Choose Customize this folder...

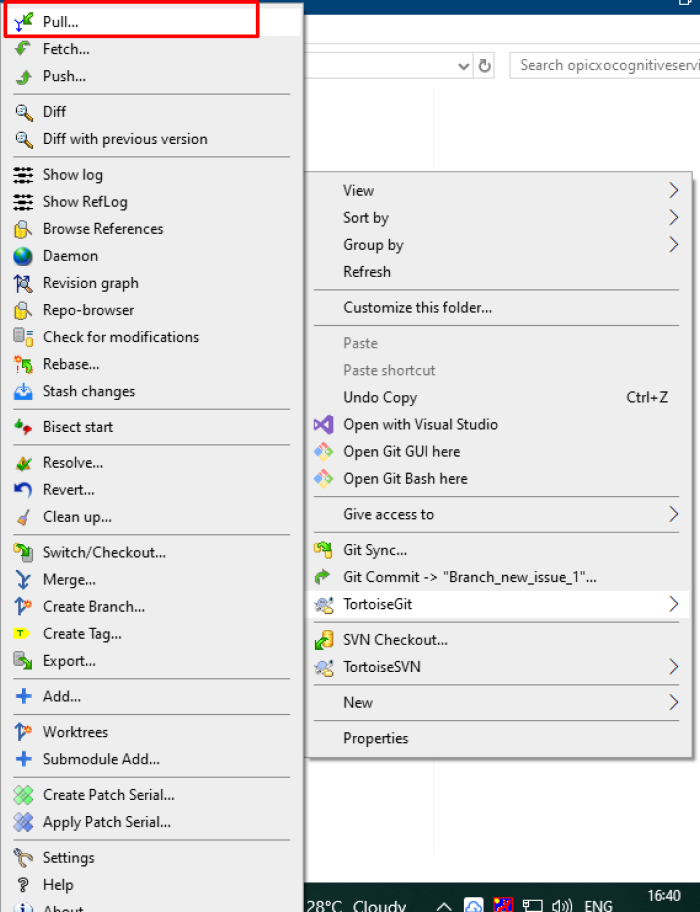417,308
